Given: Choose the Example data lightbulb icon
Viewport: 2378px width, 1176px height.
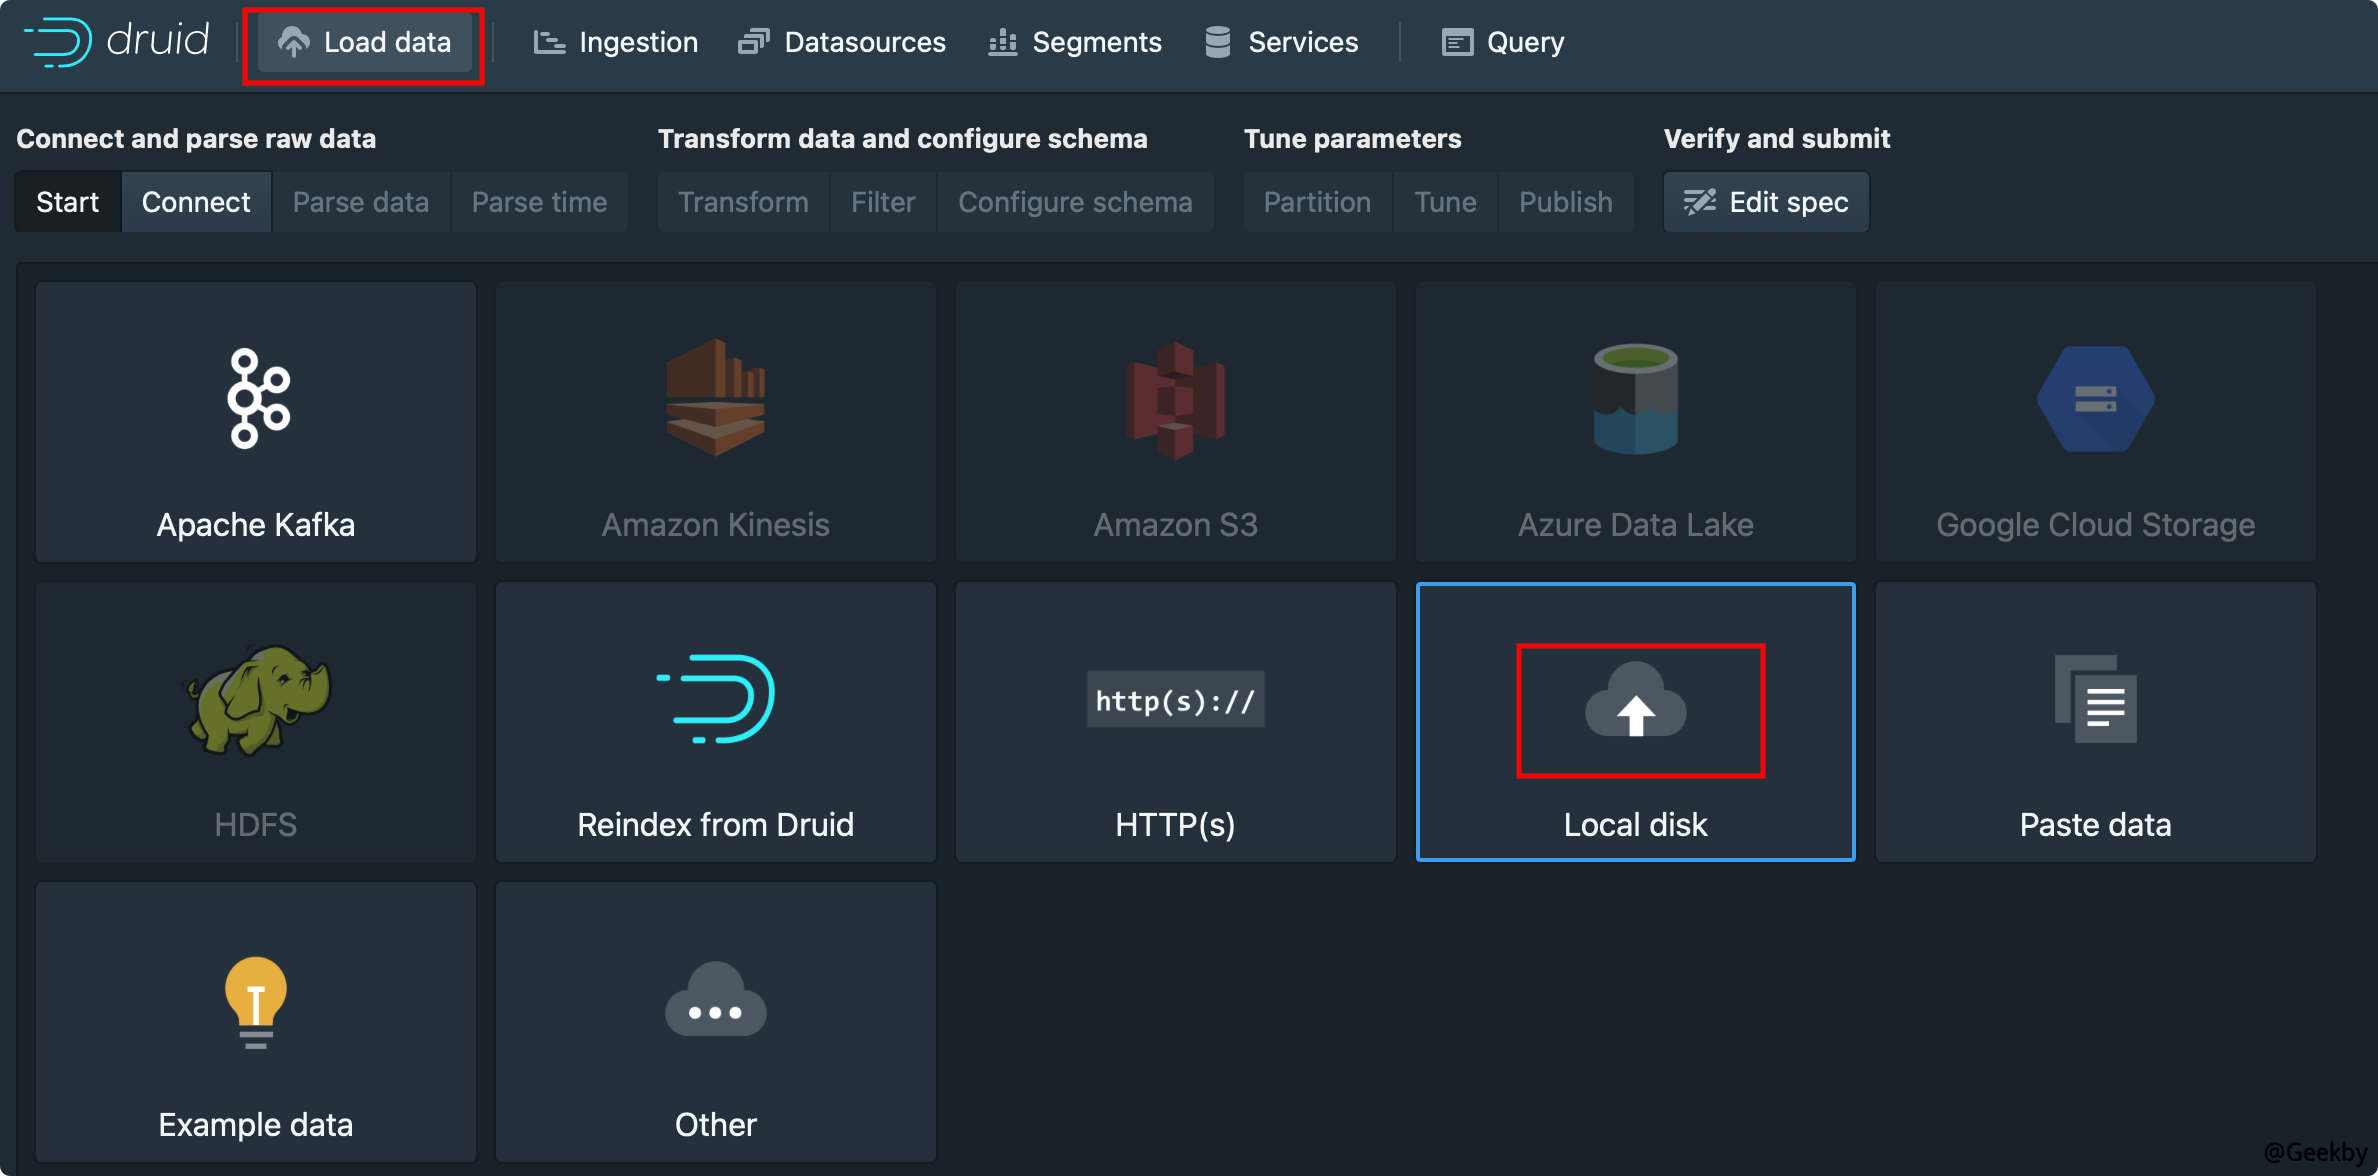Looking at the screenshot, I should click(x=256, y=1002).
